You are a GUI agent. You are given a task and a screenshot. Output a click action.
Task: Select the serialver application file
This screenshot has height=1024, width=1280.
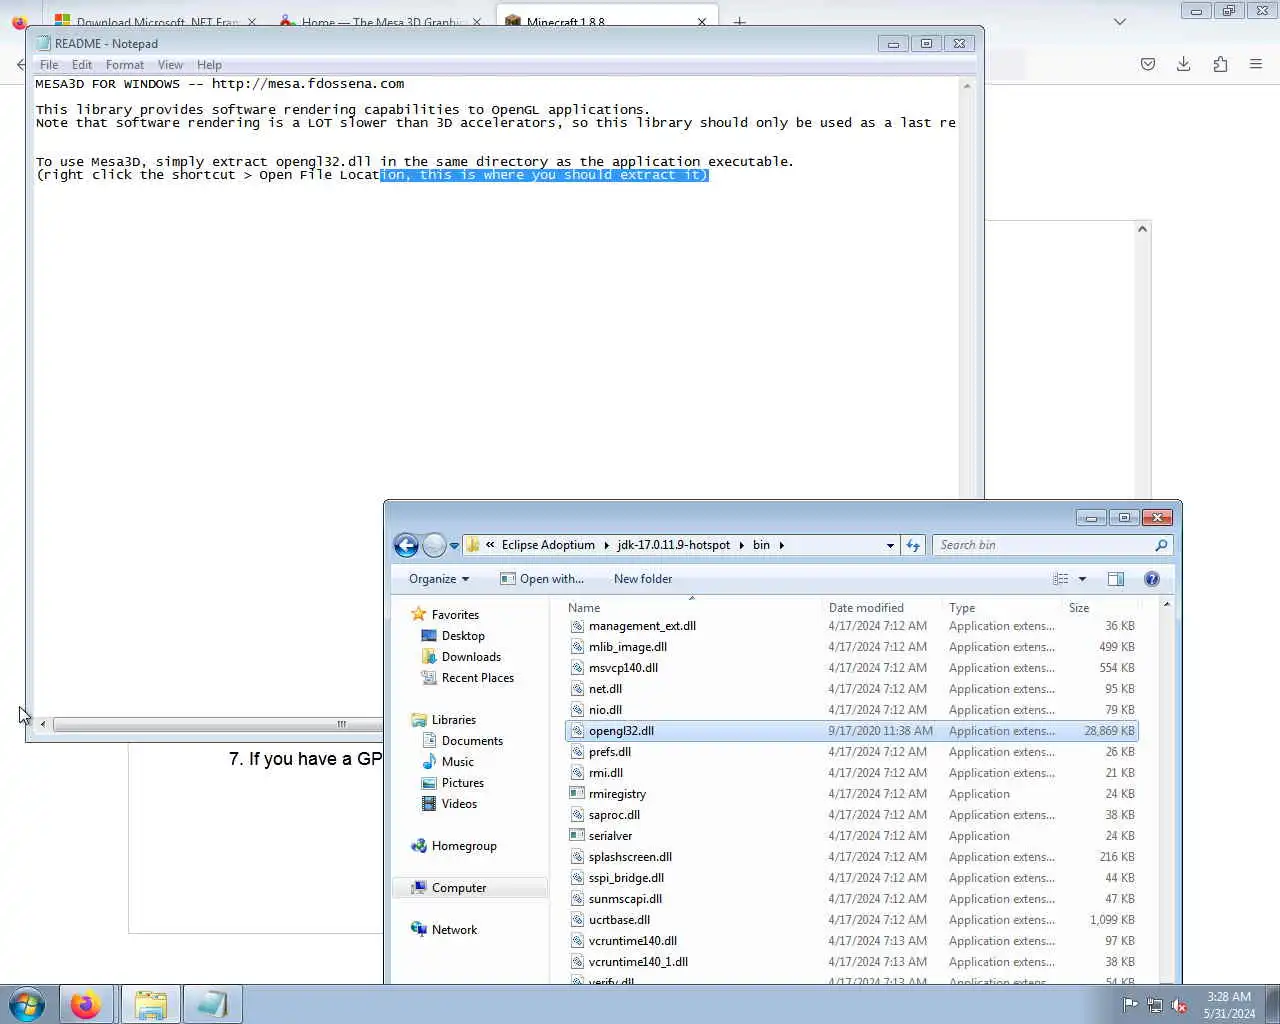pos(852,836)
